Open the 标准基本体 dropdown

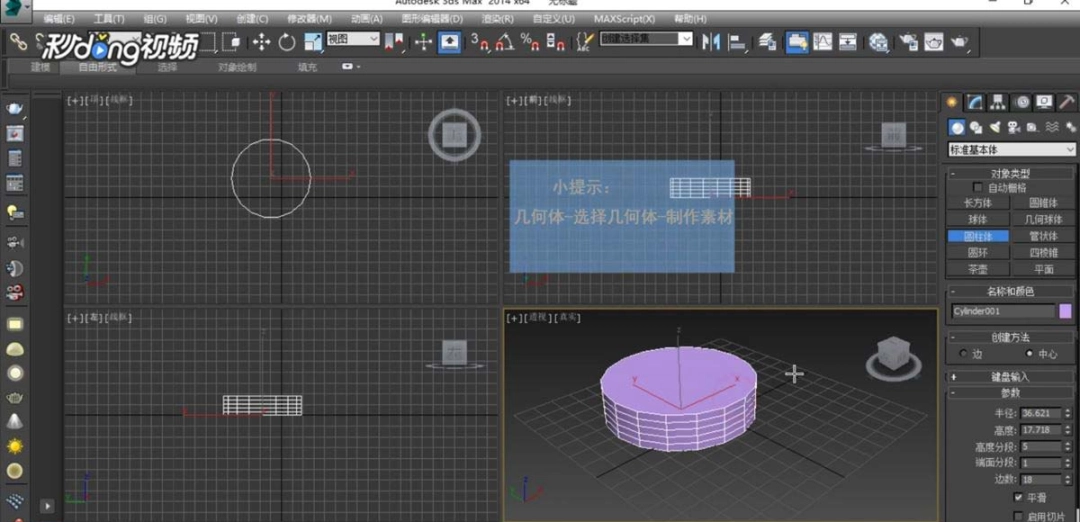(1012, 149)
